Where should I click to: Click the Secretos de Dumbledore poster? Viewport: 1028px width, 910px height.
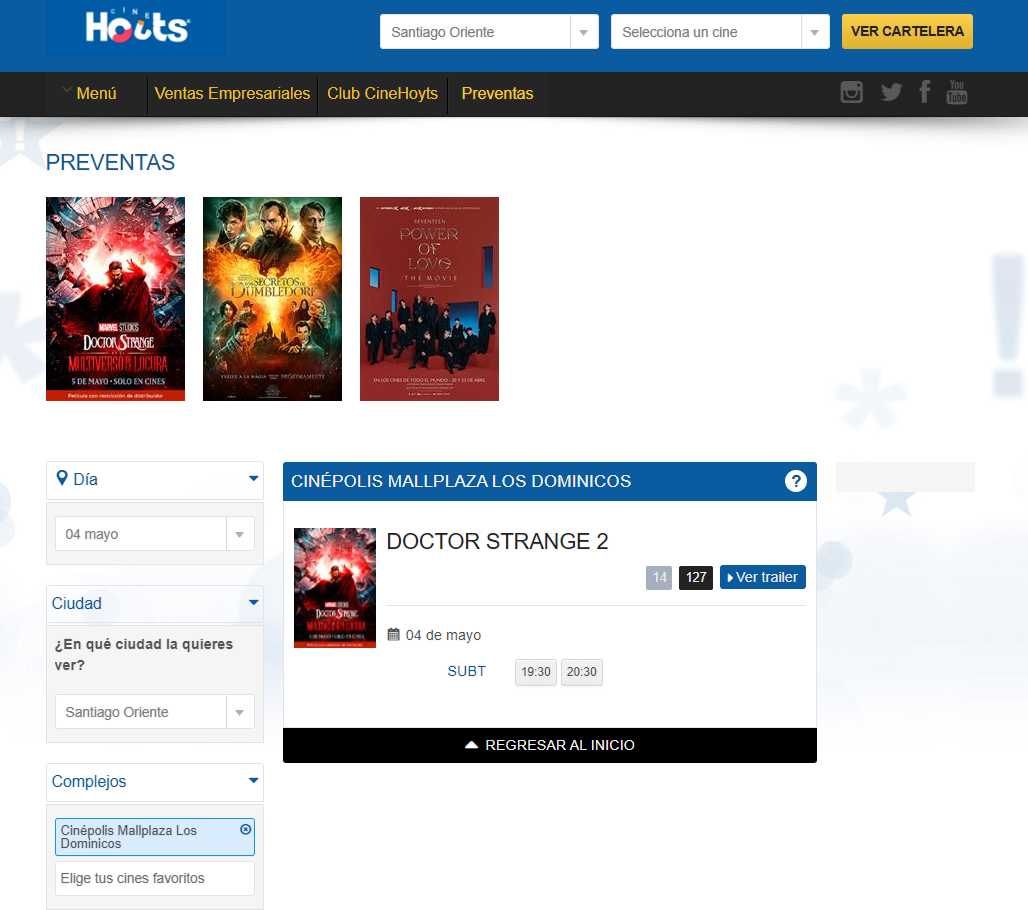272,299
